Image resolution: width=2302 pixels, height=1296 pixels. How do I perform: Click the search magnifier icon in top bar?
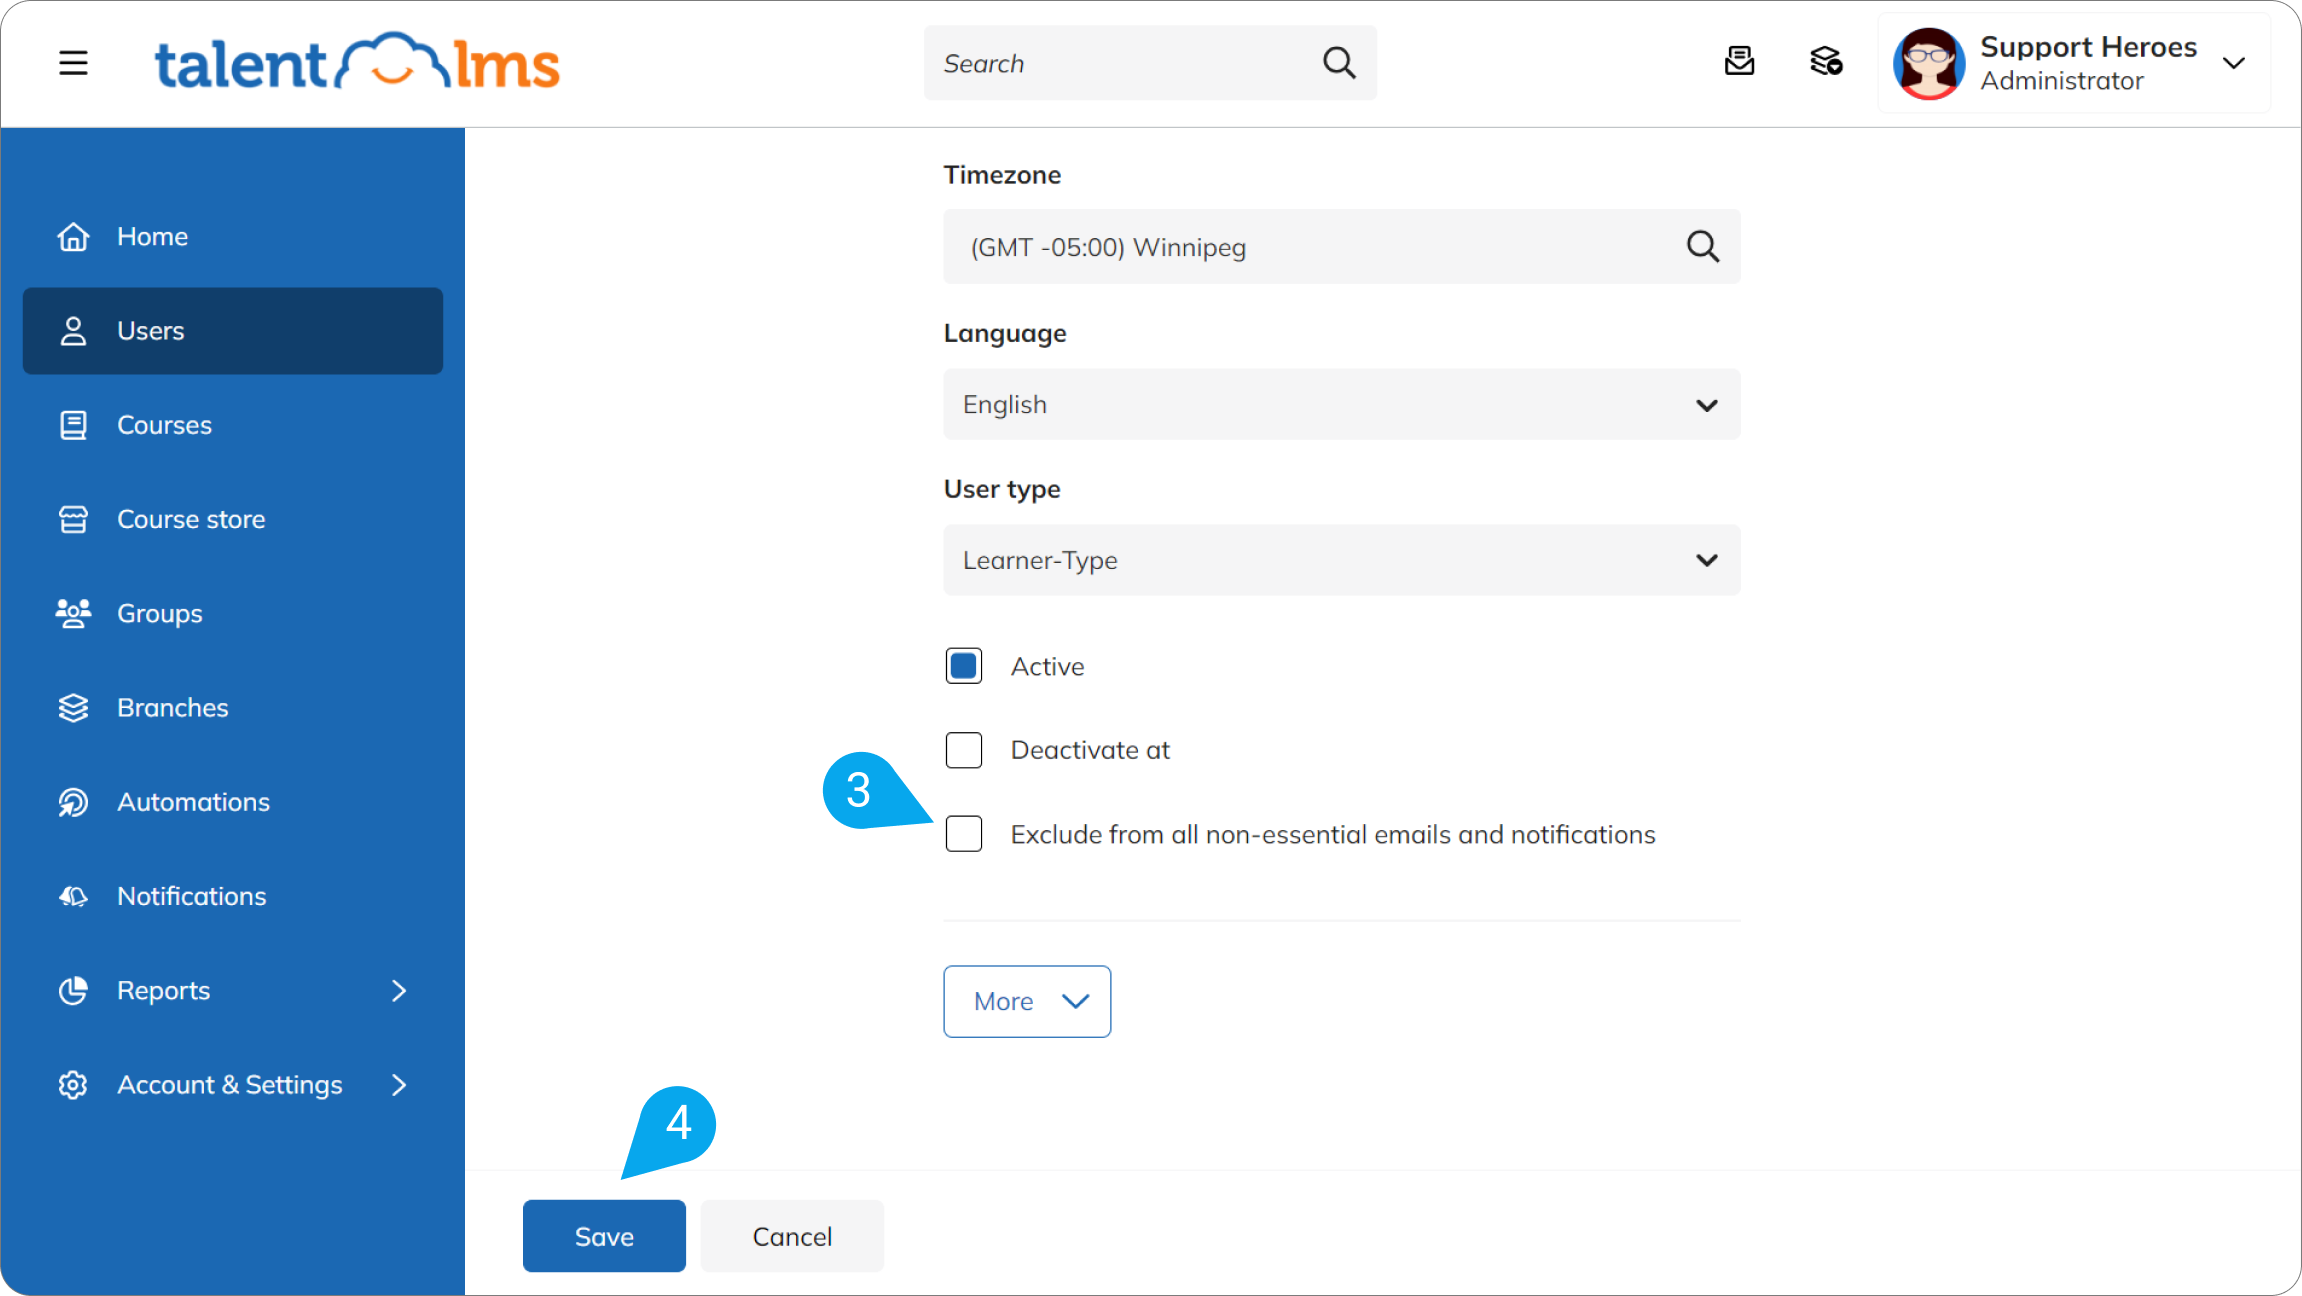(x=1339, y=63)
